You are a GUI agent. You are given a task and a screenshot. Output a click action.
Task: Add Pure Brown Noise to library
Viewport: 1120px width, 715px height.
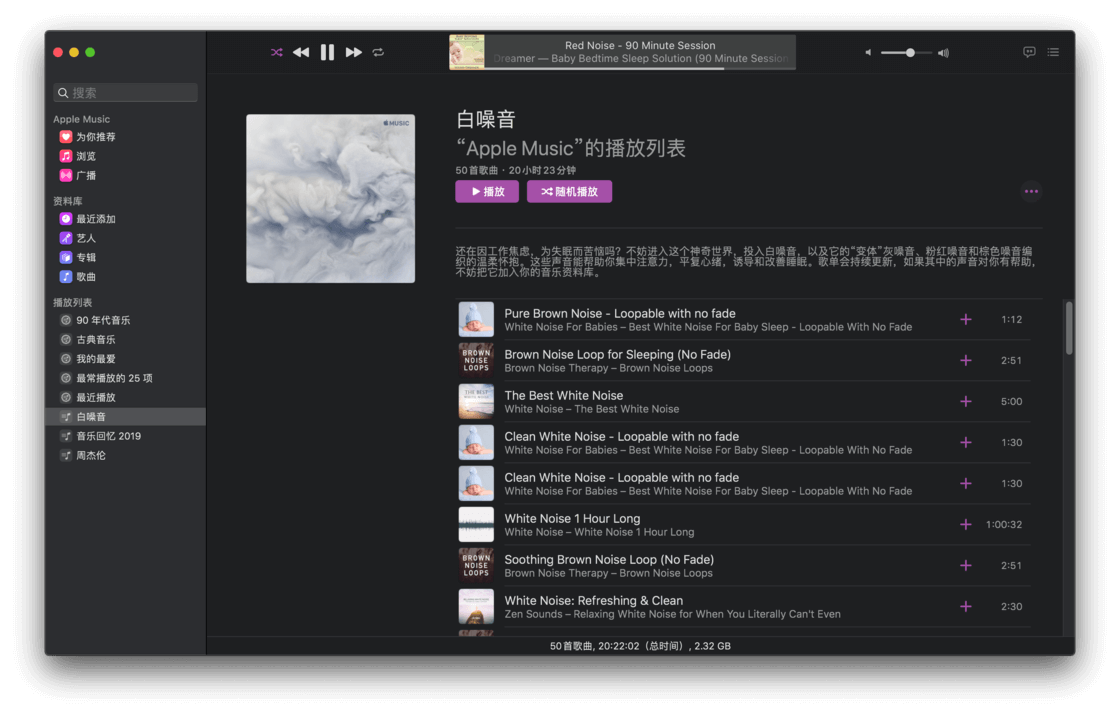coord(966,320)
